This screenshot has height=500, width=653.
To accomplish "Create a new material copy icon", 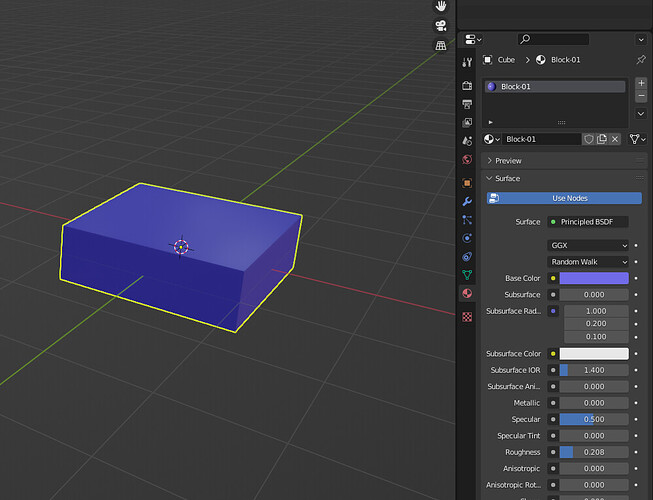I will click(x=602, y=139).
